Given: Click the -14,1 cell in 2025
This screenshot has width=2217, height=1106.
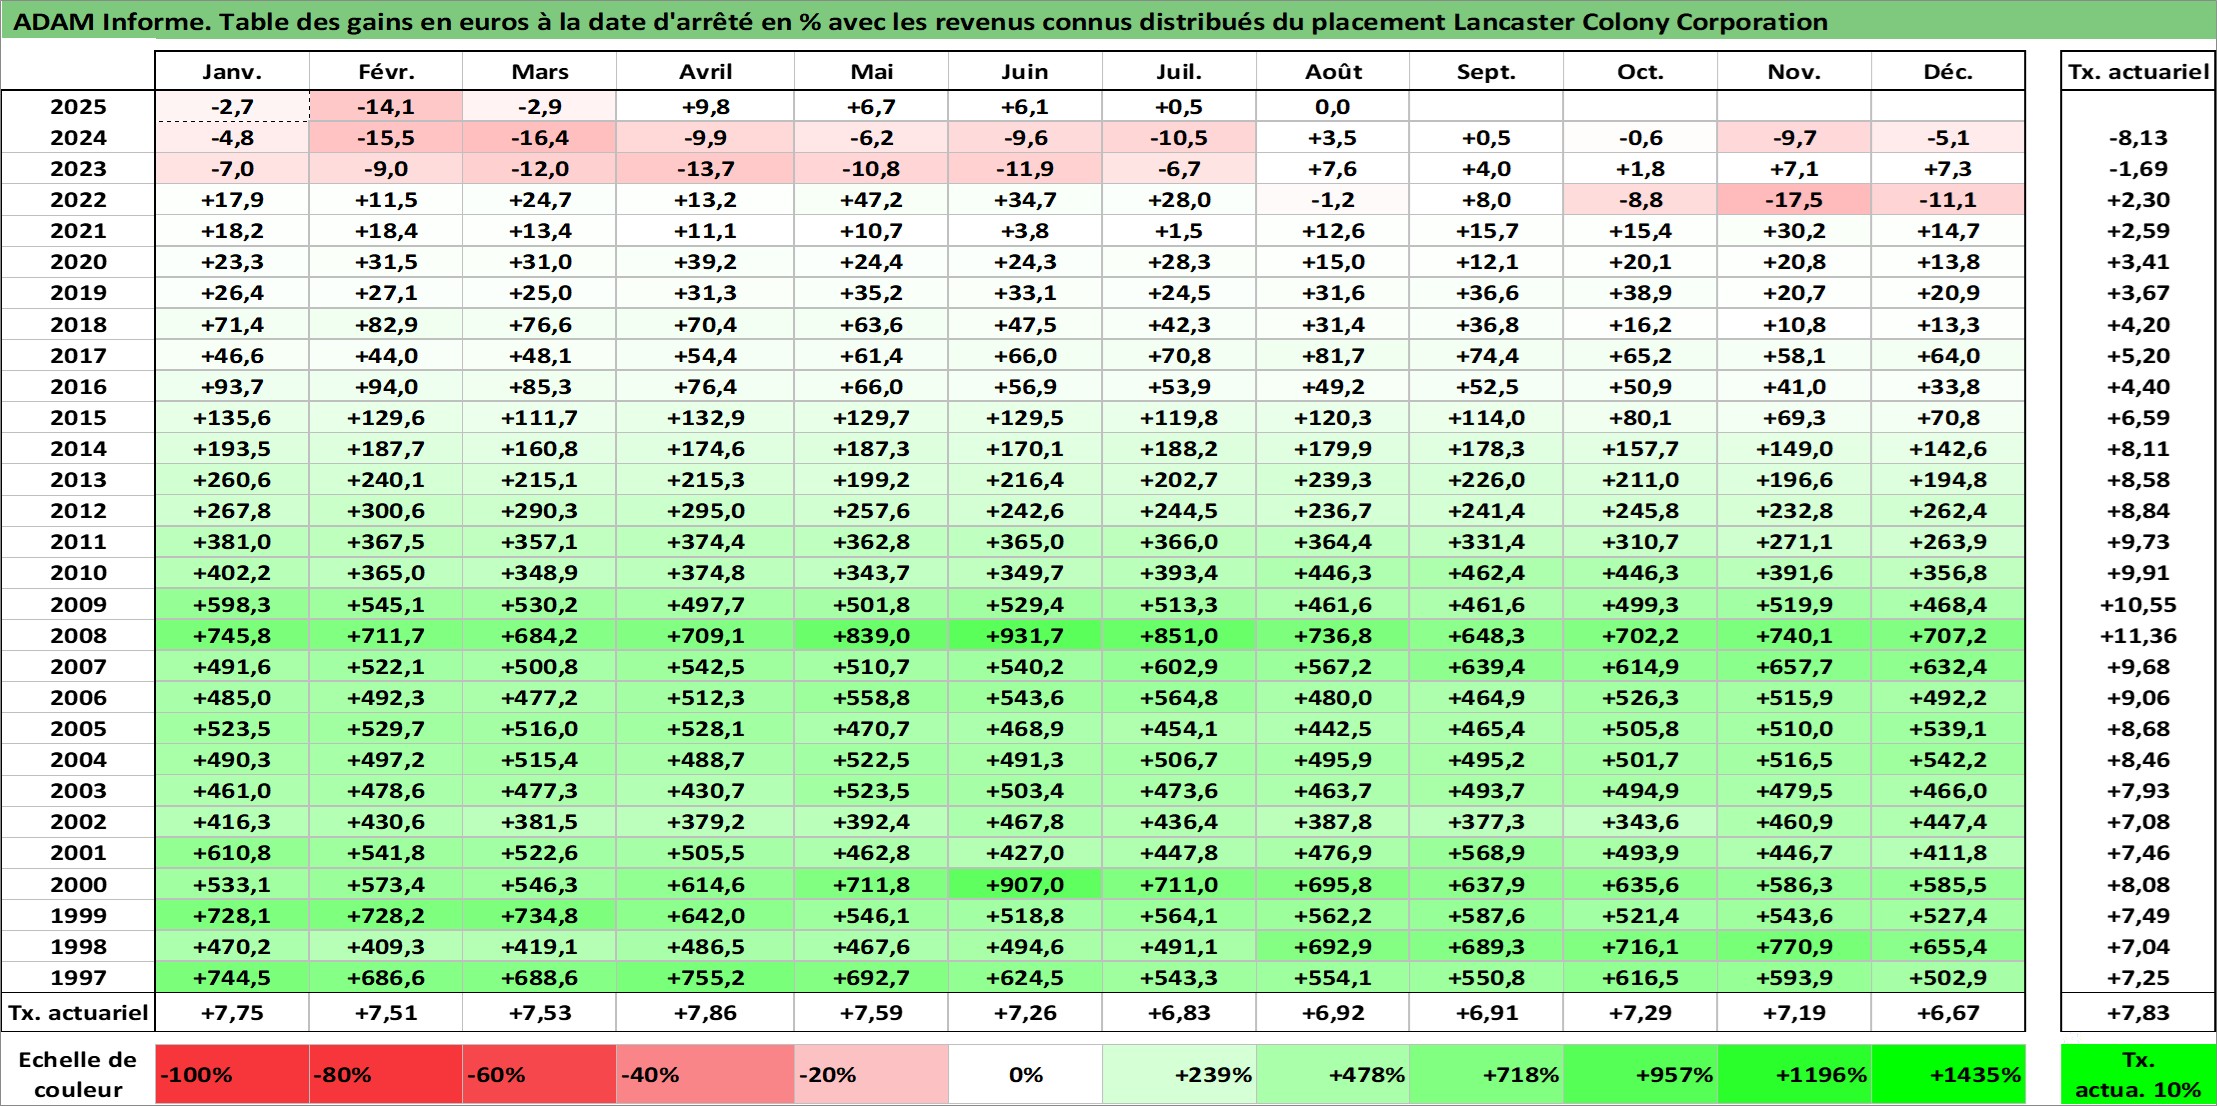Looking at the screenshot, I should click(386, 107).
